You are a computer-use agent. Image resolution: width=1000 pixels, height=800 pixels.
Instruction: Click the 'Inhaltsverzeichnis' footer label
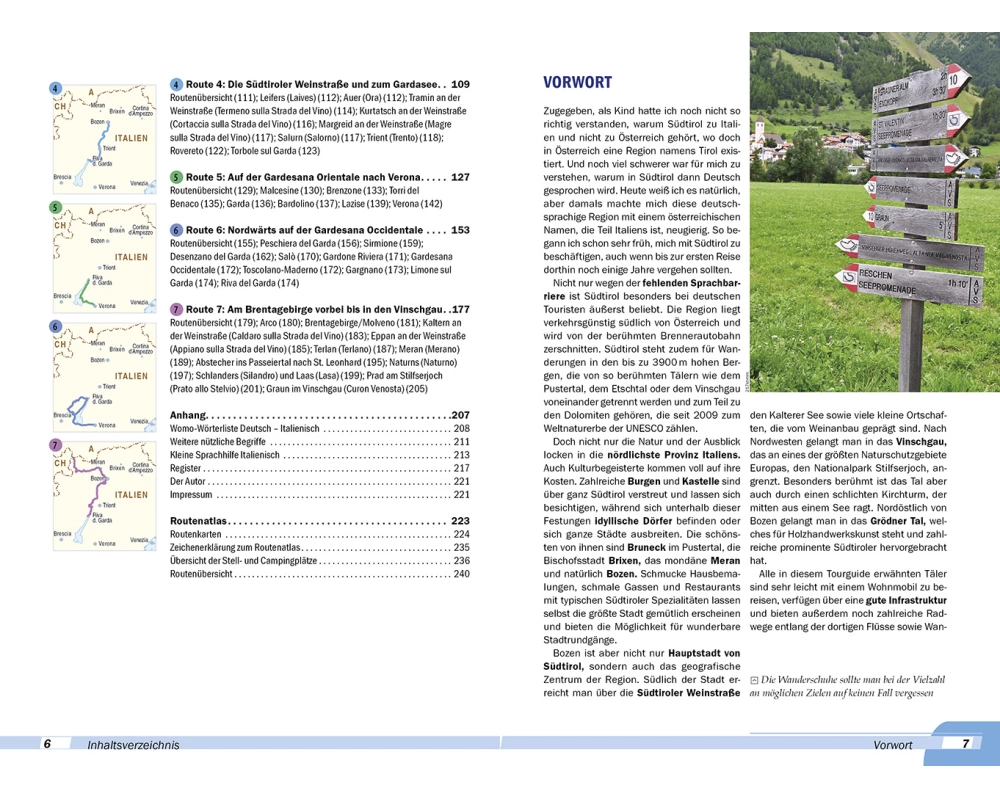133,745
